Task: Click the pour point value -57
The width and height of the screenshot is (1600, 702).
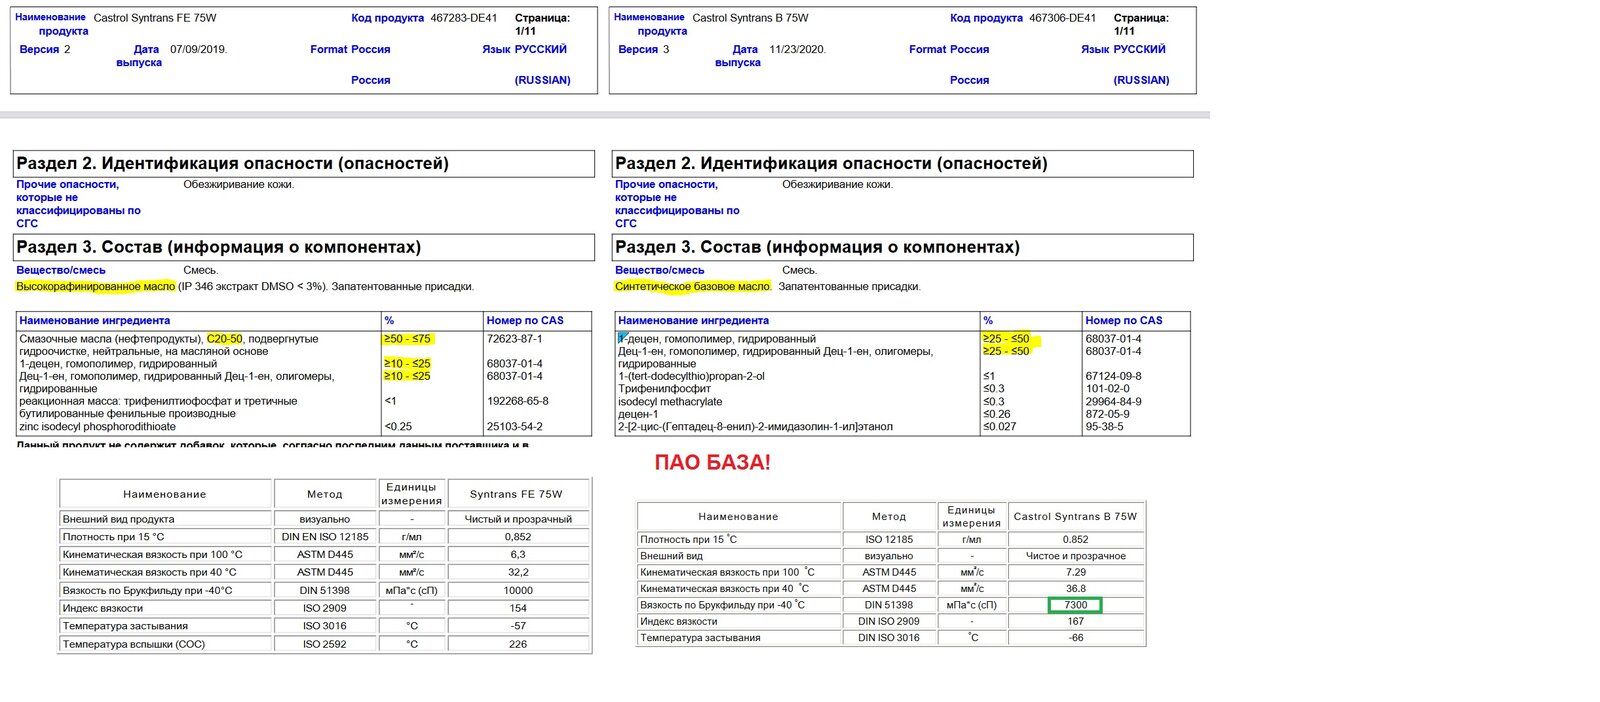Action: (x=518, y=626)
